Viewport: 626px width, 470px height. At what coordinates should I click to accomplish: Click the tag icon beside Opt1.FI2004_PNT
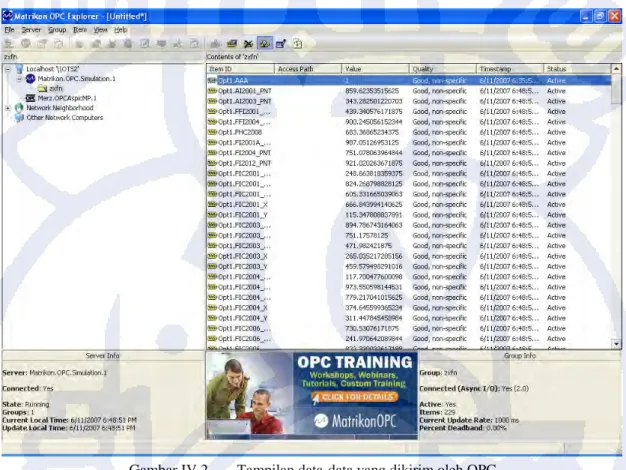coord(212,153)
